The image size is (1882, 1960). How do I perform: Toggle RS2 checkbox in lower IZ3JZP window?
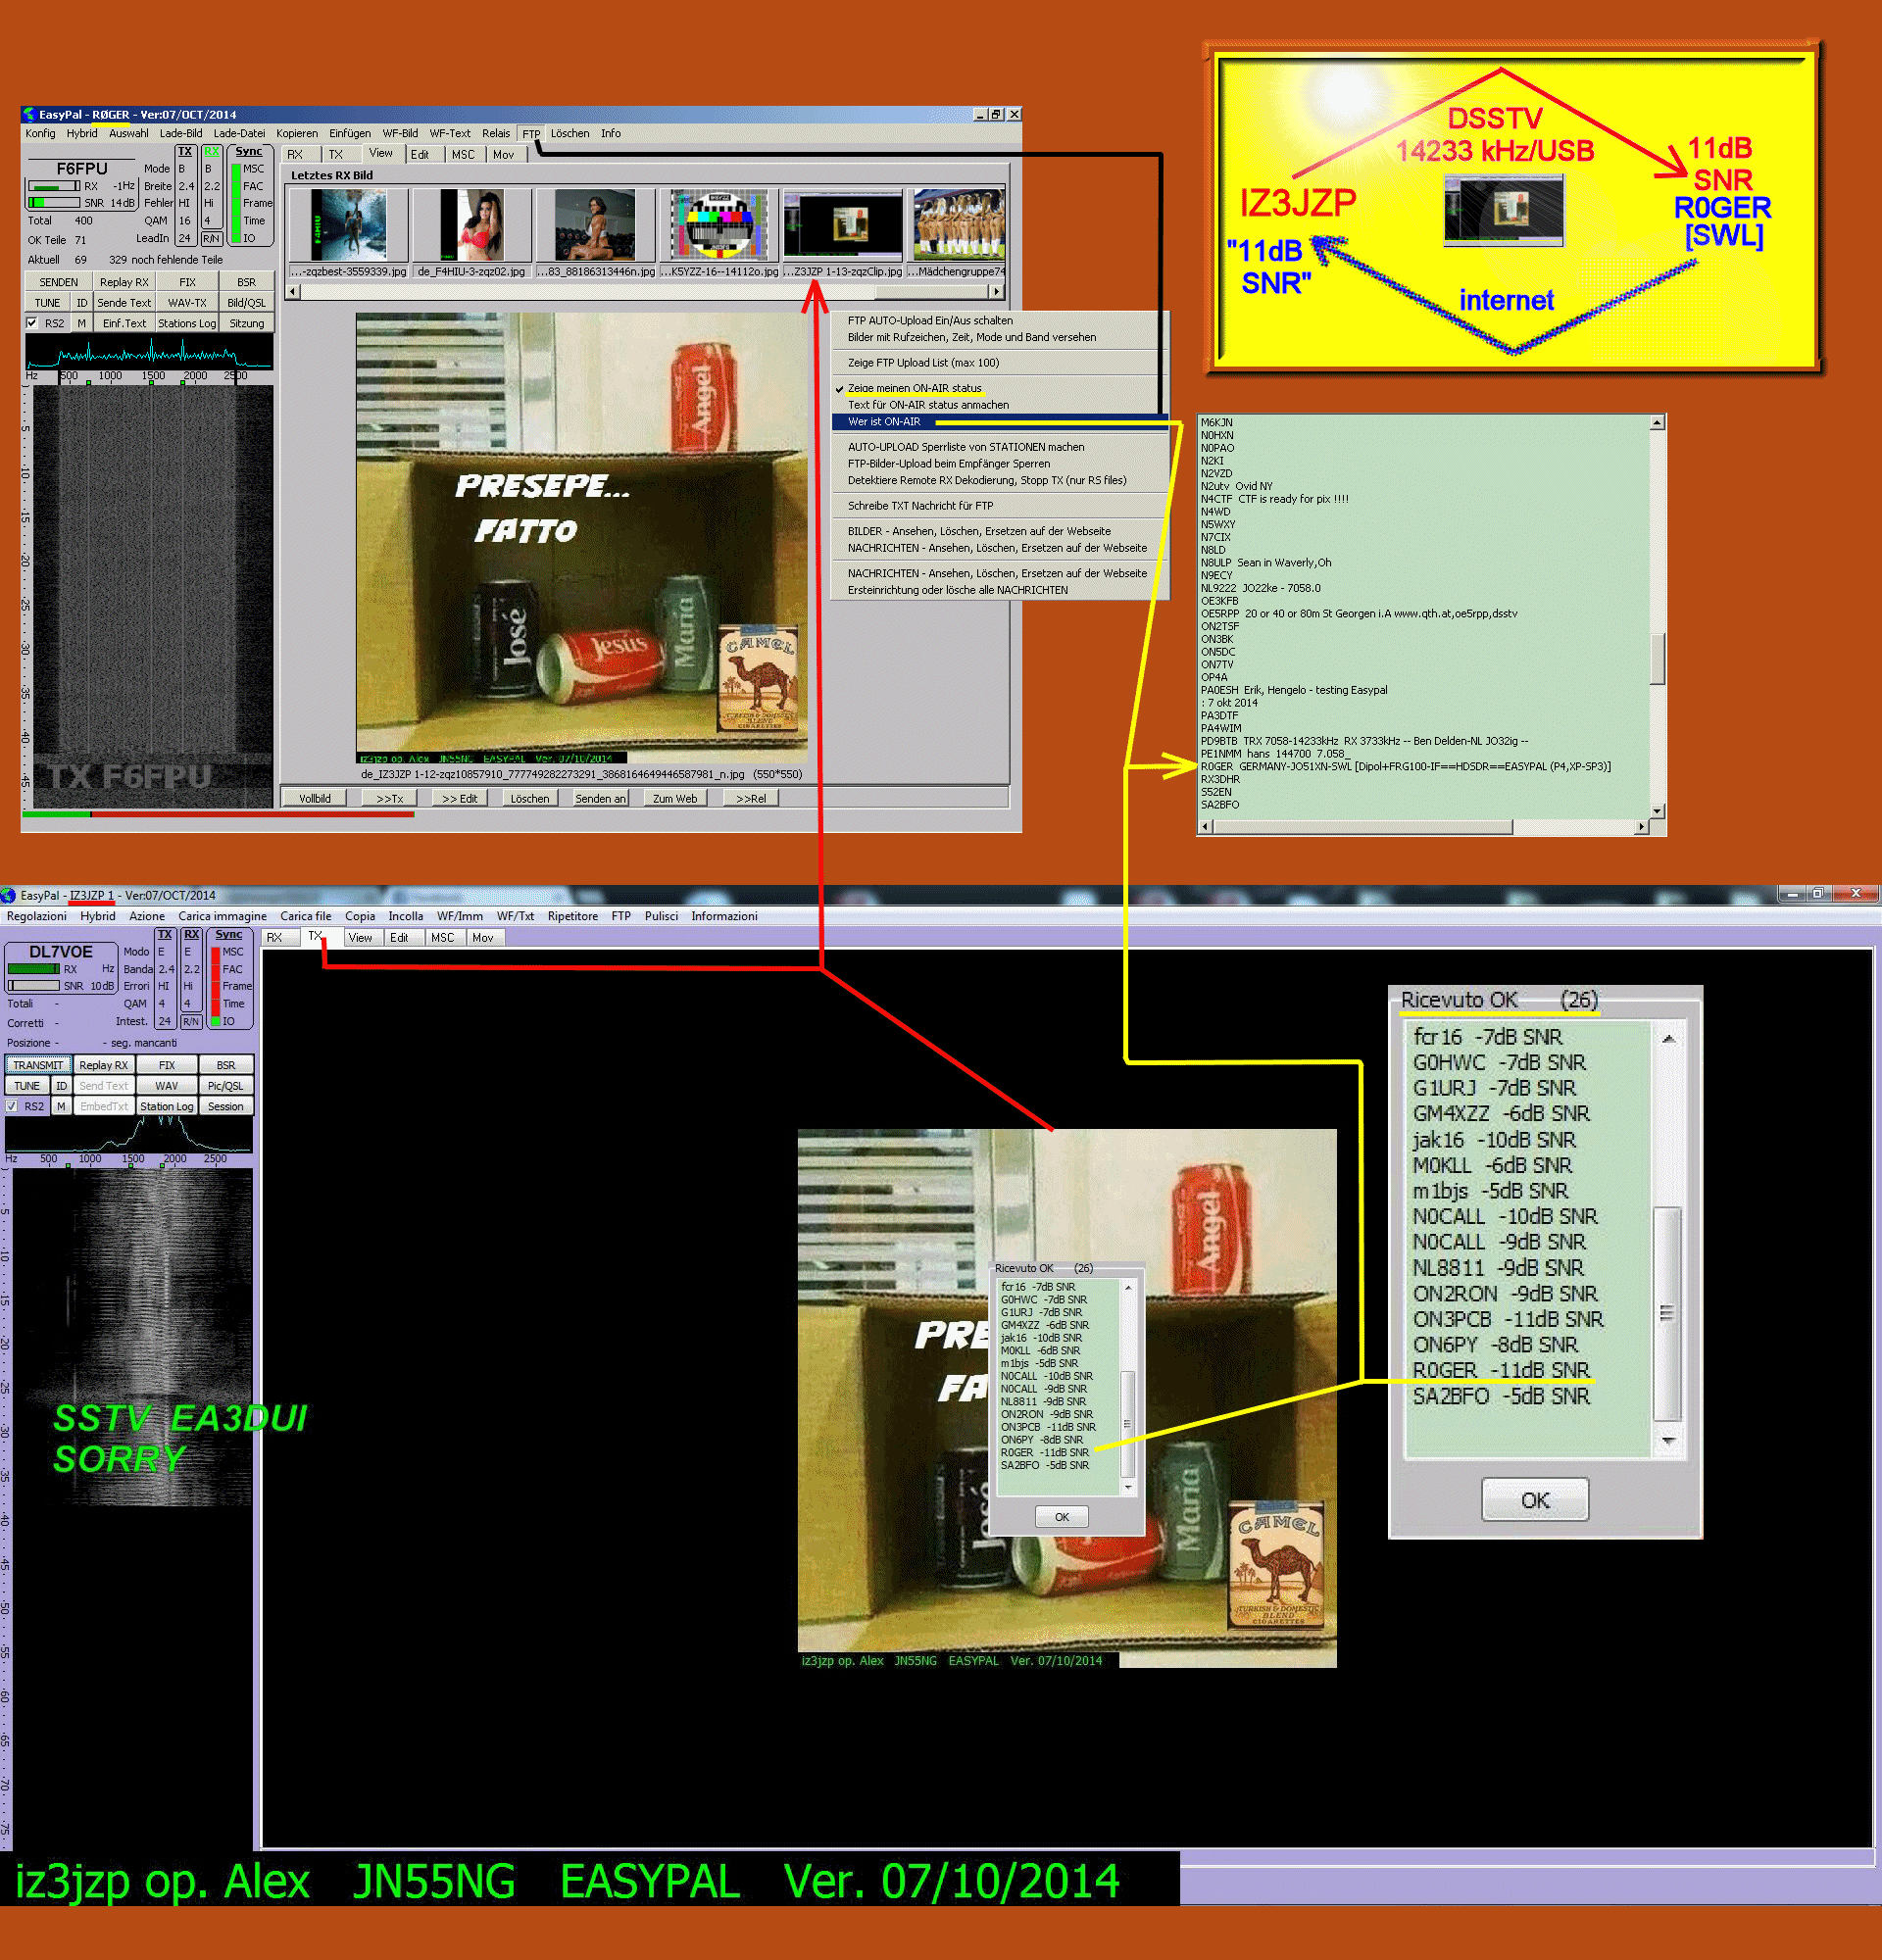click(12, 1106)
